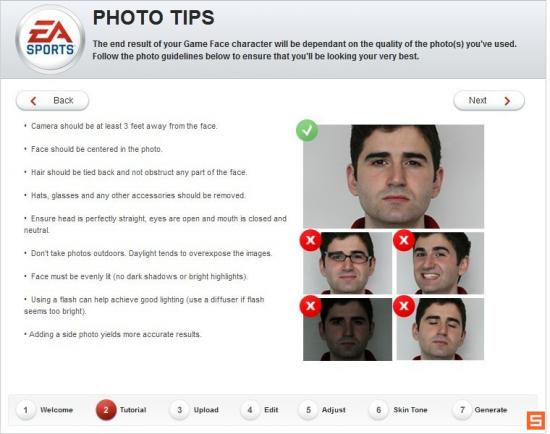This screenshot has width=550, height=434.
Task: Click the Back button
Action: 52,101
